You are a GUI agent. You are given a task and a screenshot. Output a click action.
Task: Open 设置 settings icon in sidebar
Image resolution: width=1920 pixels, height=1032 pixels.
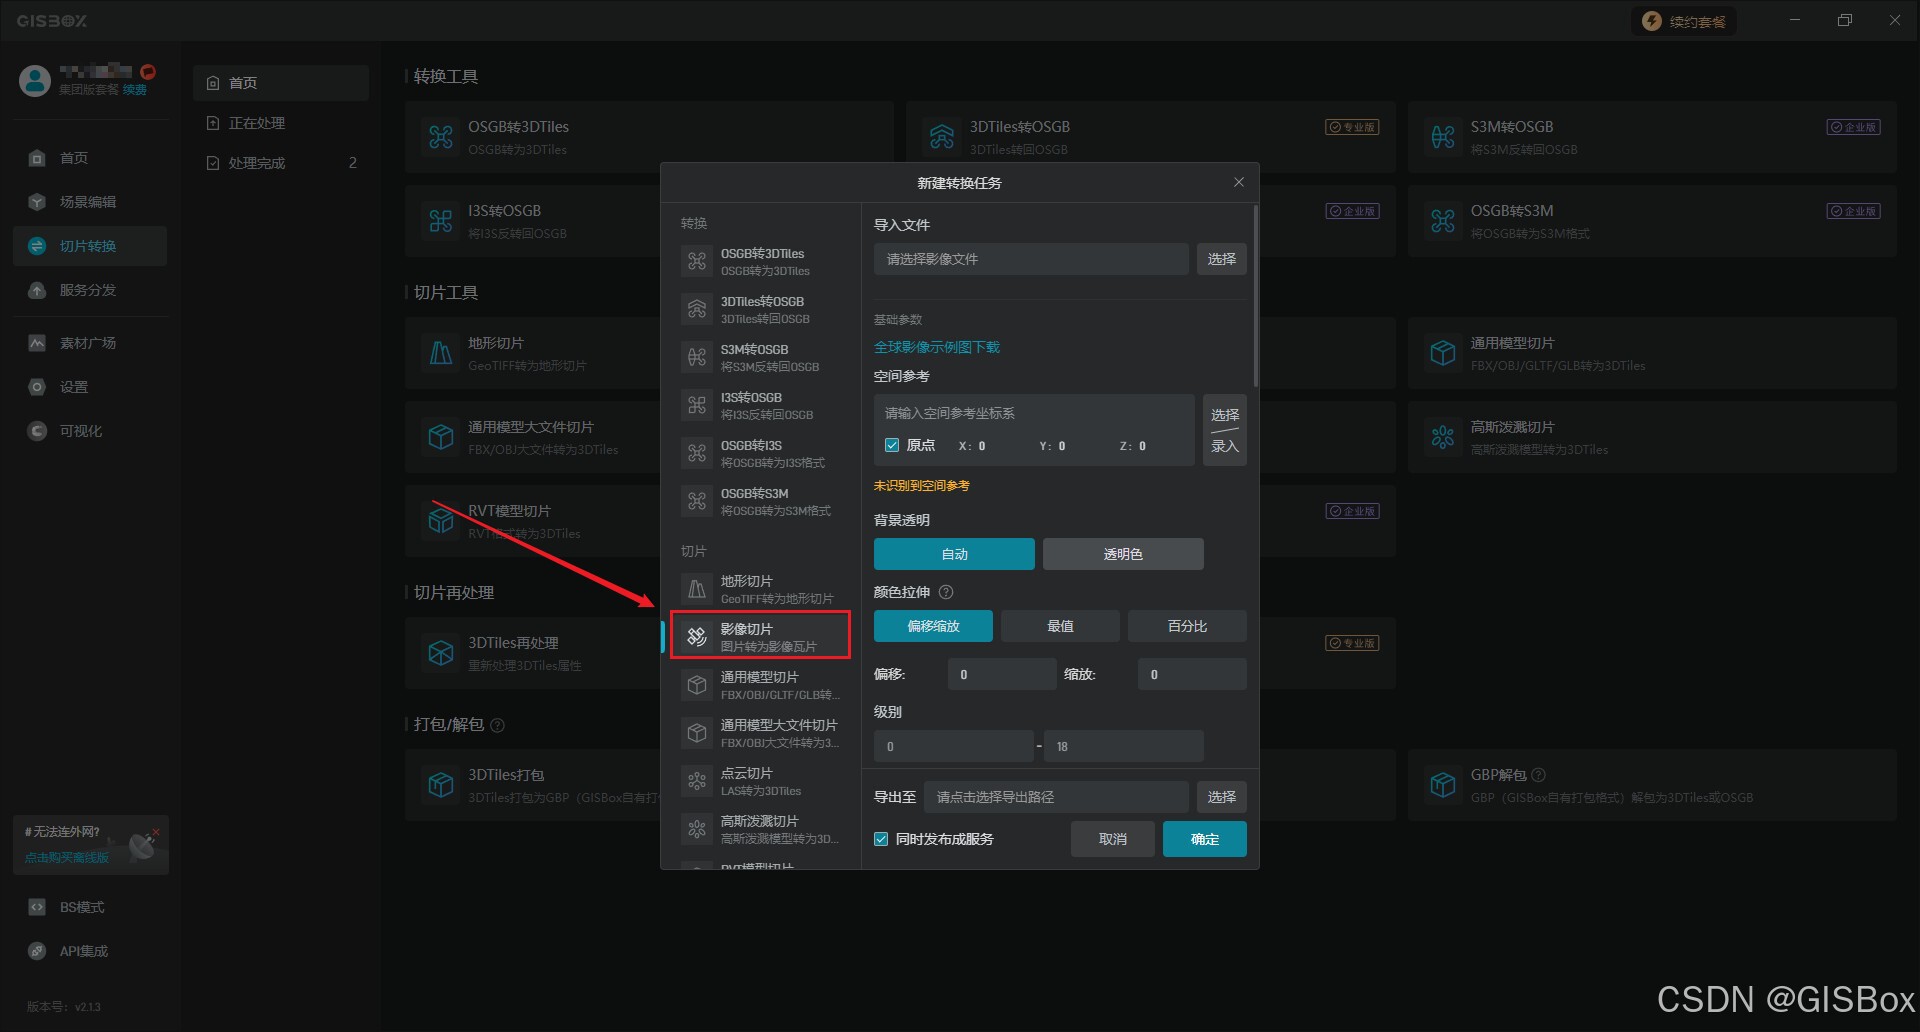click(37, 387)
